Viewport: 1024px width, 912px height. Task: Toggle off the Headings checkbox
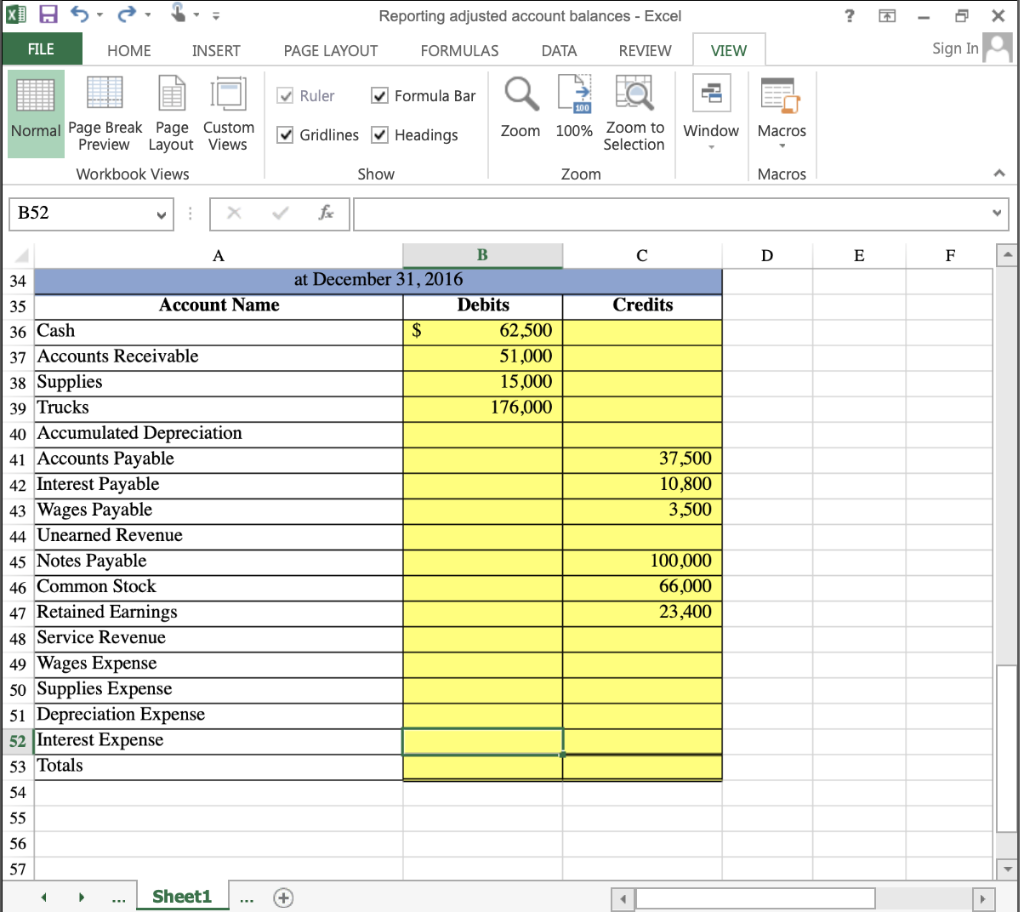[379, 135]
